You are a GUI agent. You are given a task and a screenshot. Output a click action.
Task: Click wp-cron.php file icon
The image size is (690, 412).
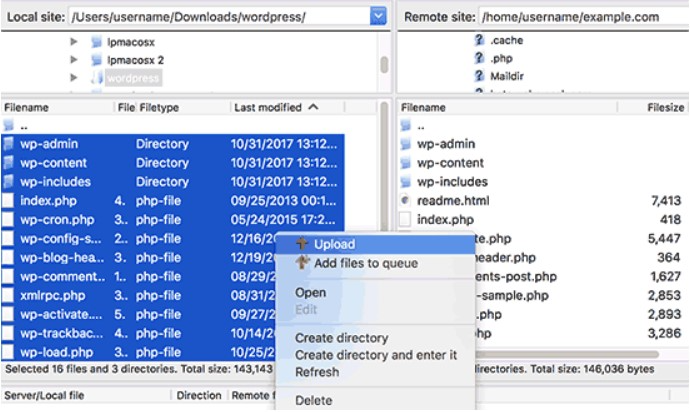tap(8, 219)
